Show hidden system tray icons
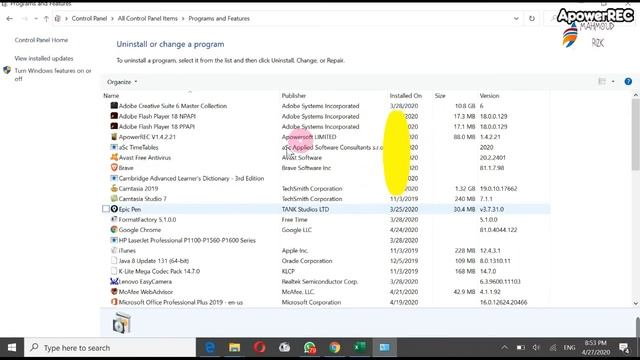 [x=504, y=347]
